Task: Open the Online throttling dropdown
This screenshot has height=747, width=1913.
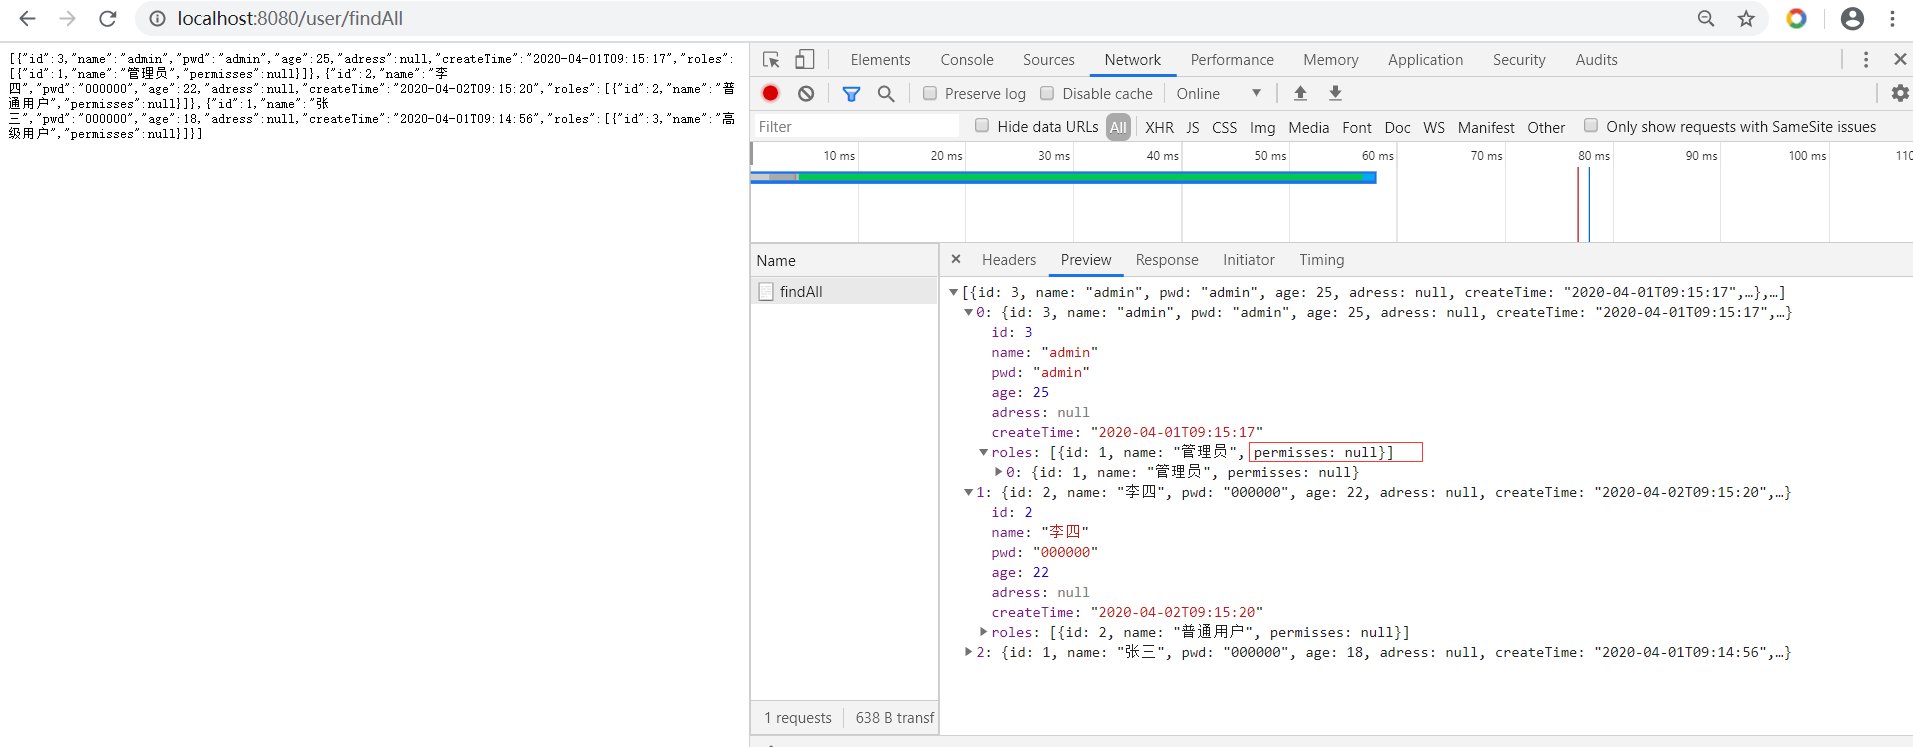Action: 1219,93
